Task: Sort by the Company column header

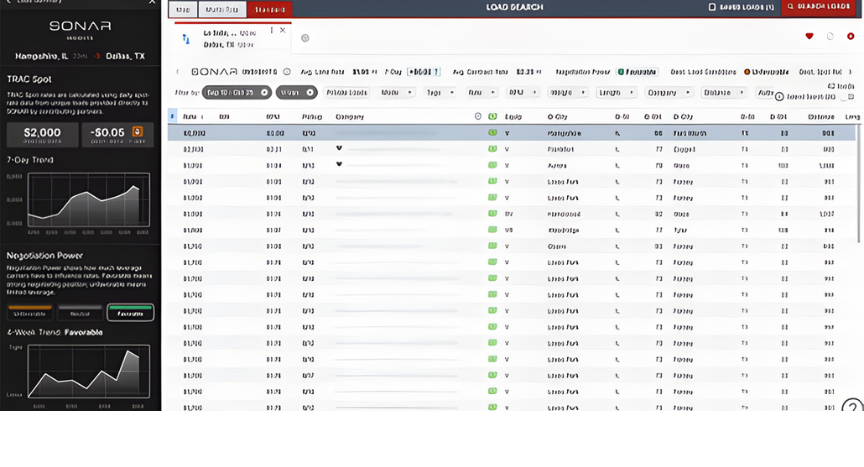Action: [349, 116]
